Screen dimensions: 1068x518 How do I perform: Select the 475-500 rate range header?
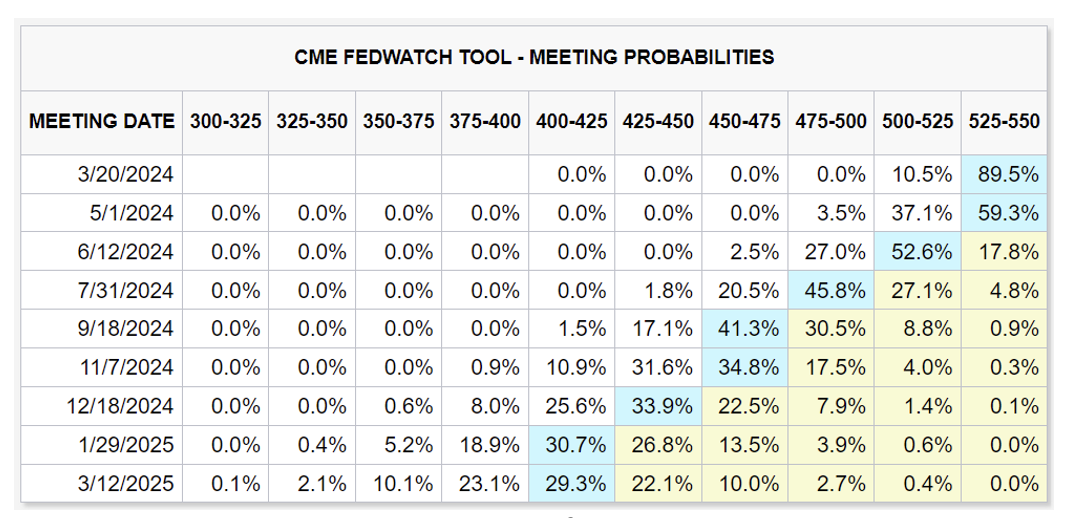831,122
